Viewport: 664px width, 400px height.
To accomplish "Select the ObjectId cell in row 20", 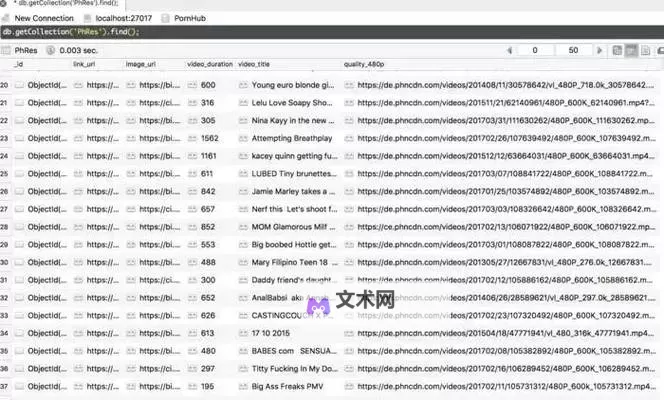I will (47, 85).
